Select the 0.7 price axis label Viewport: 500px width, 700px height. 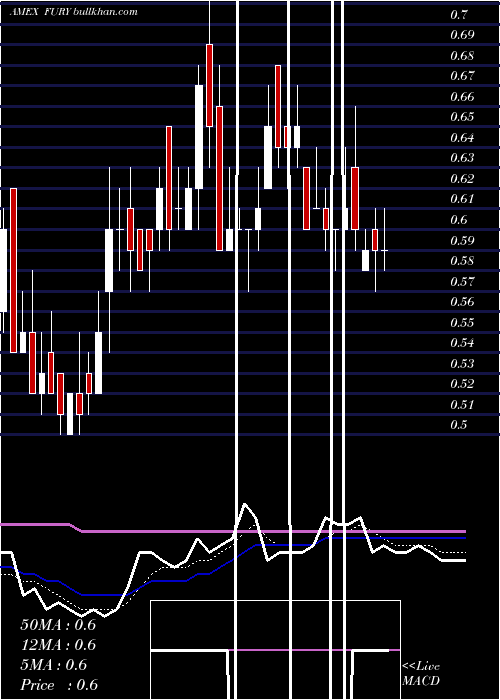coord(459,15)
